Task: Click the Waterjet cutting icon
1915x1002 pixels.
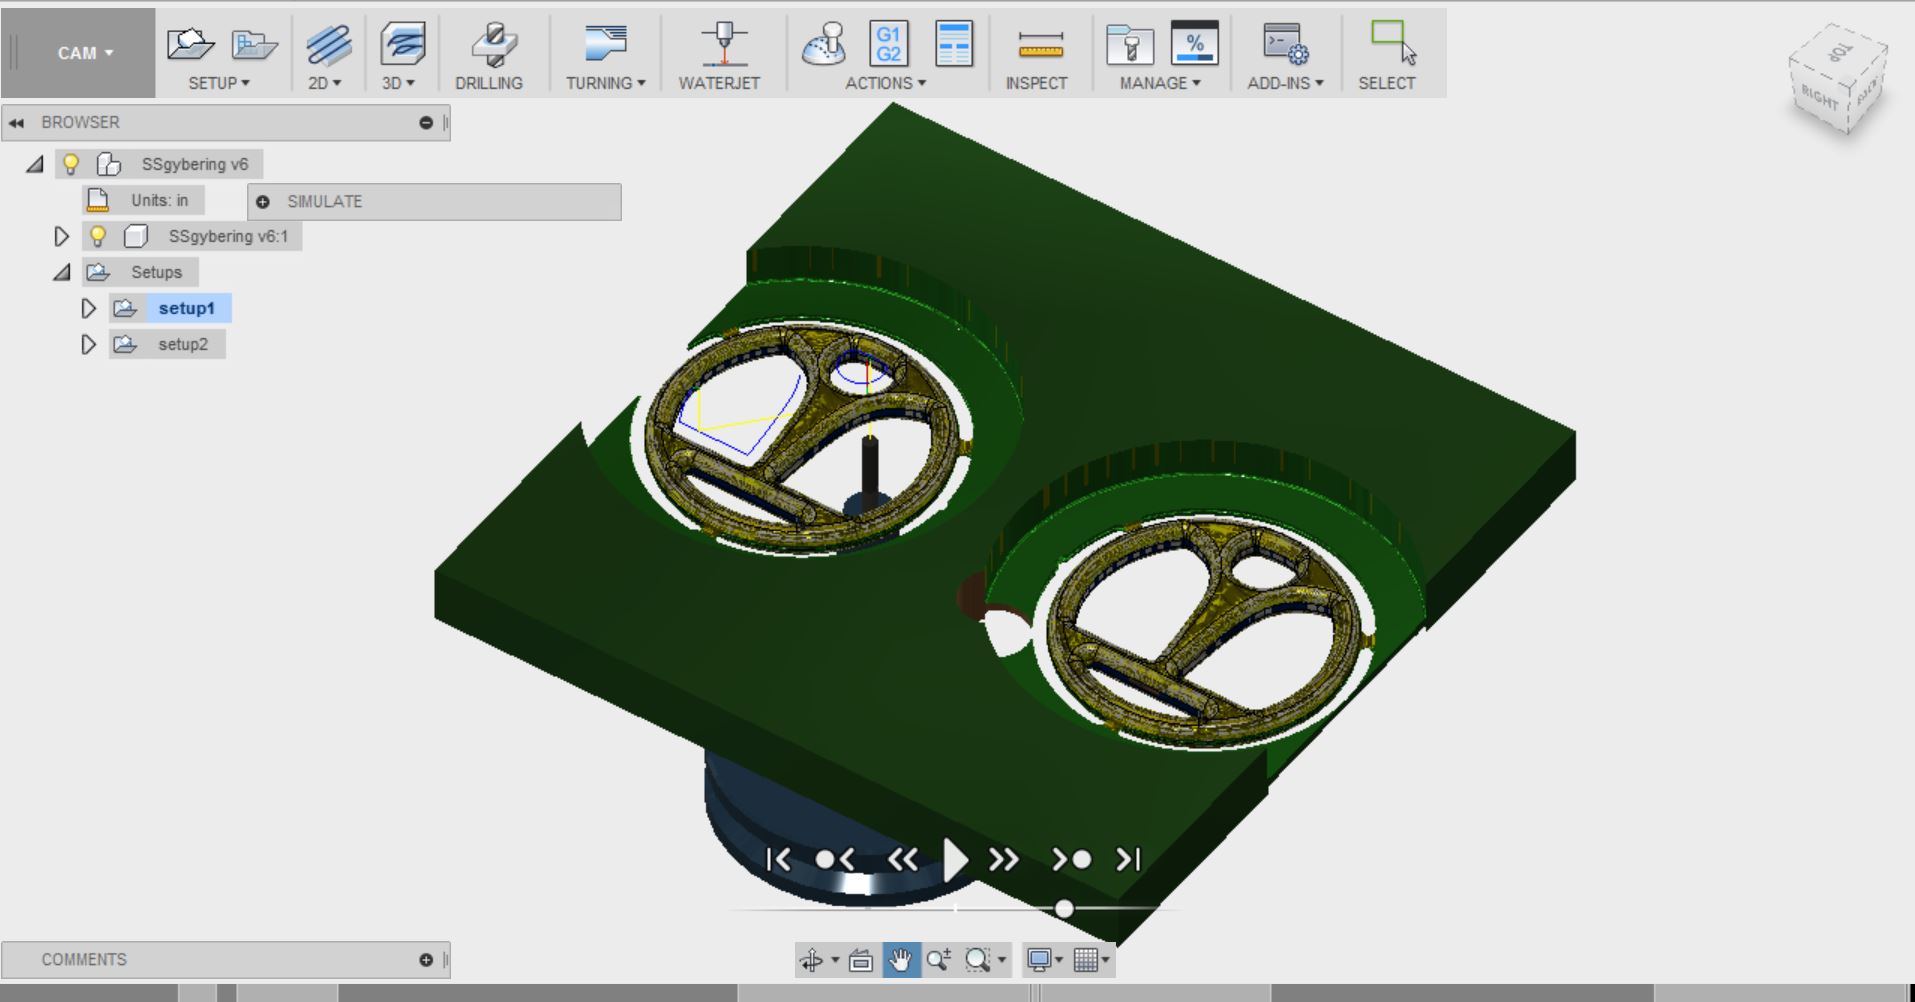Action: click(724, 45)
